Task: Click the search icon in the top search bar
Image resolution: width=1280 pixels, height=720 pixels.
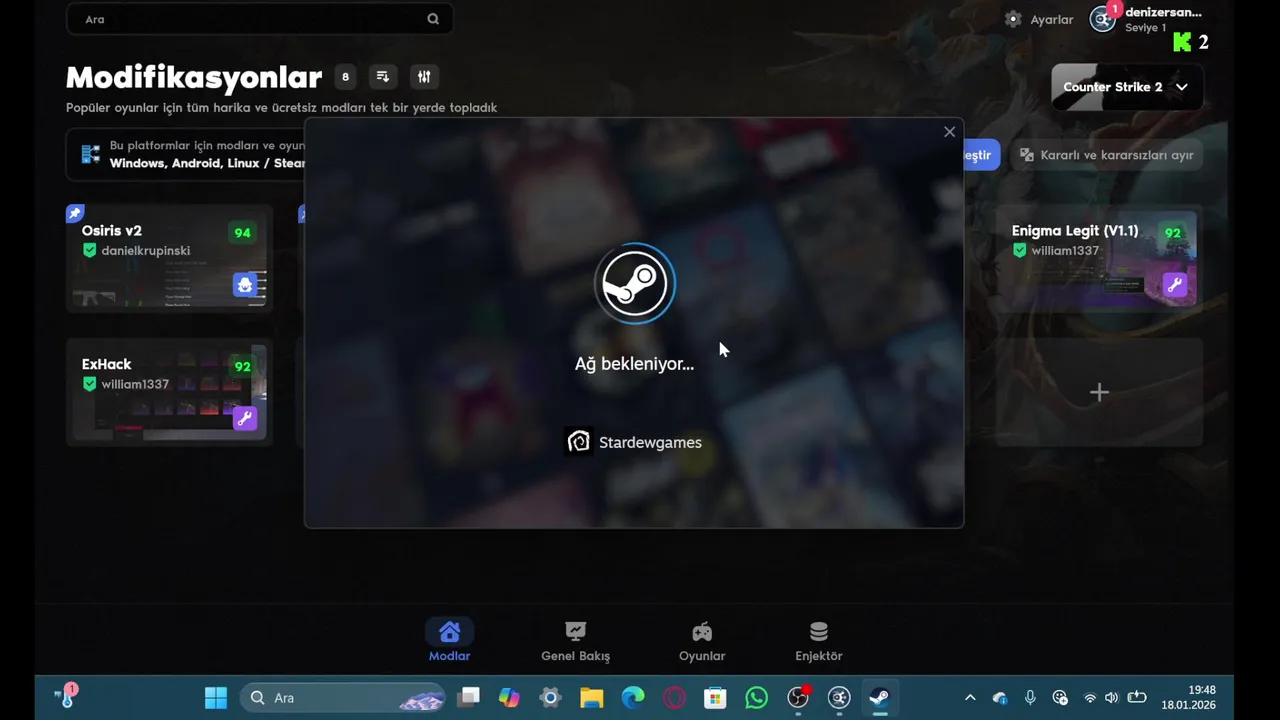Action: (433, 19)
